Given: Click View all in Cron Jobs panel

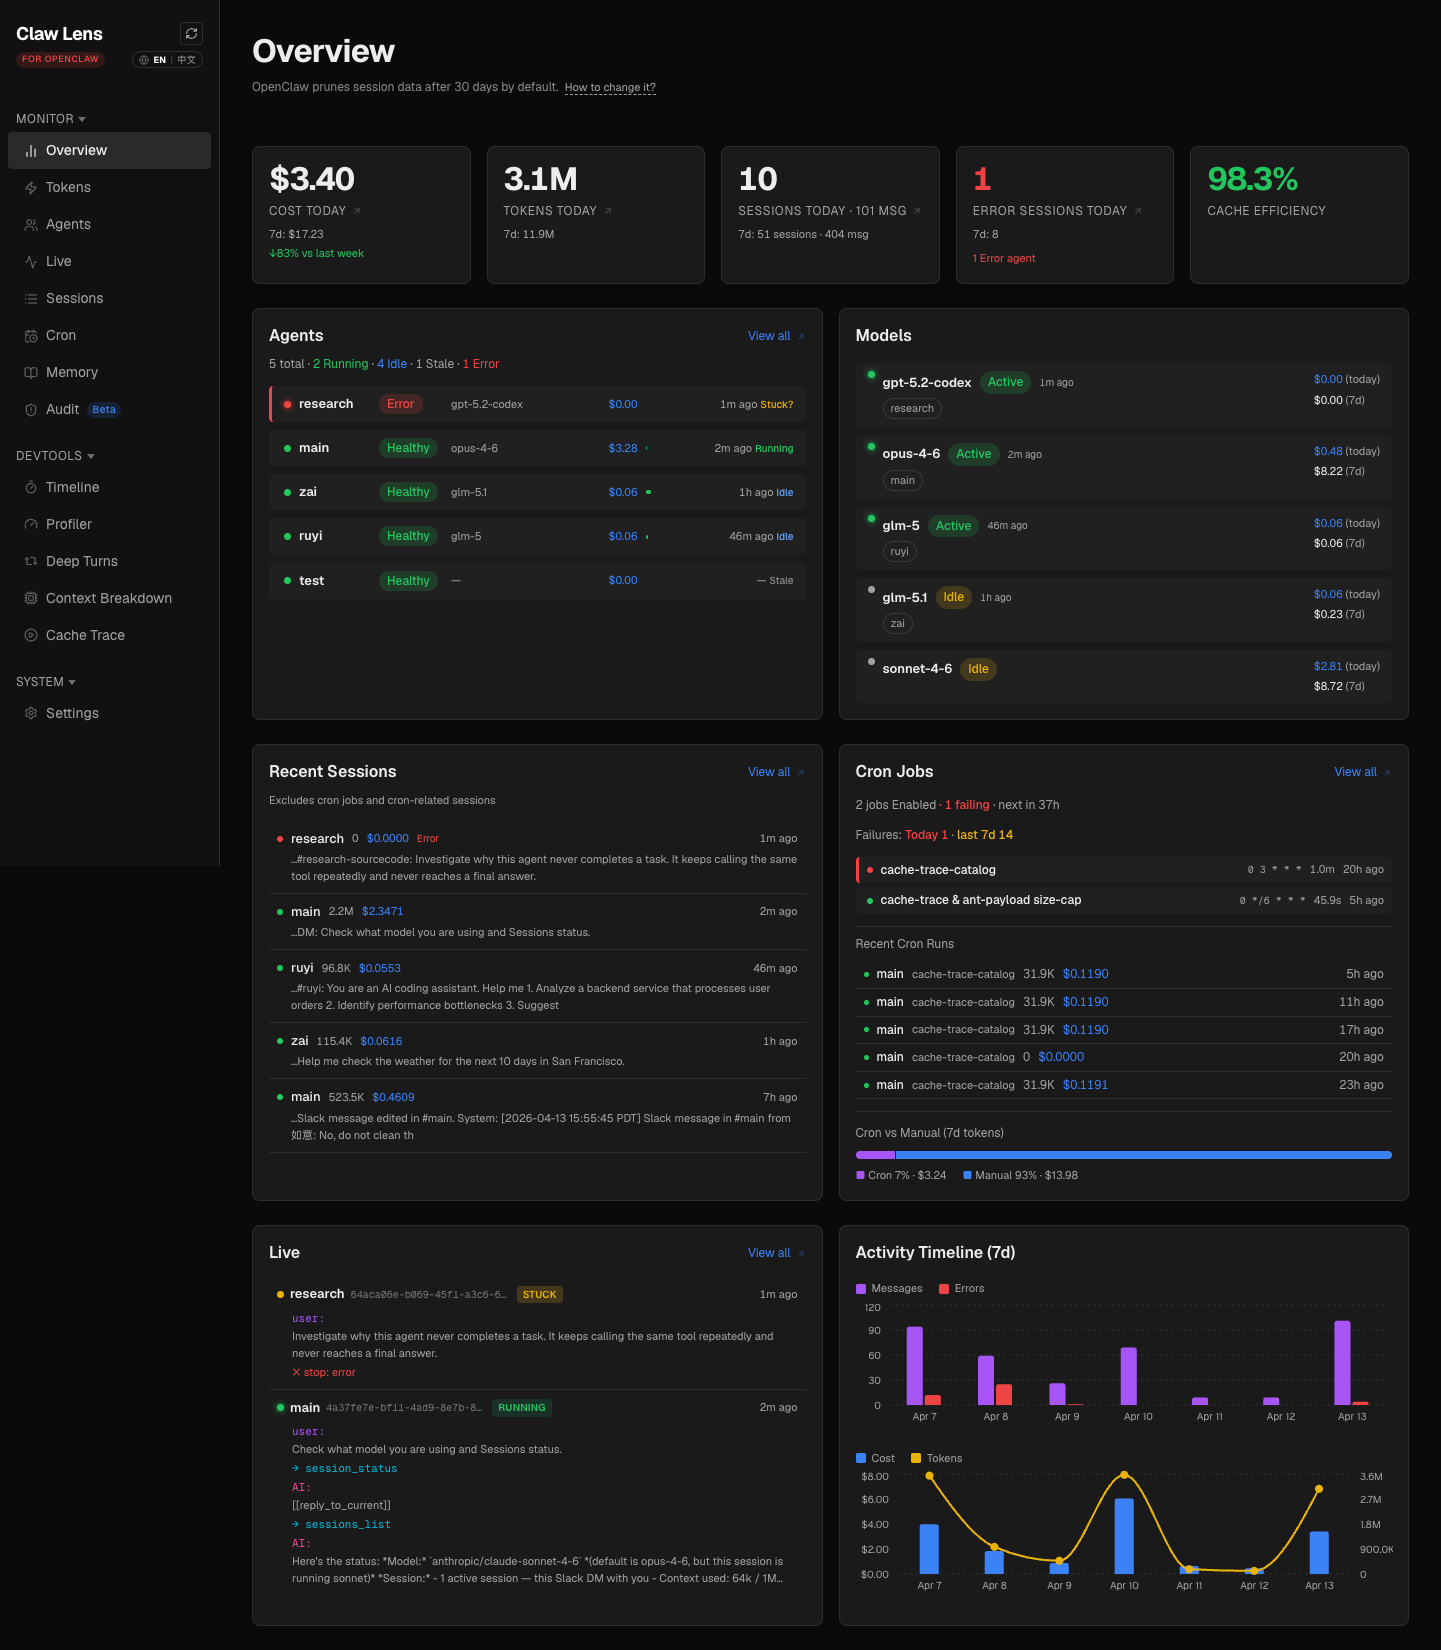Looking at the screenshot, I should 1362,772.
